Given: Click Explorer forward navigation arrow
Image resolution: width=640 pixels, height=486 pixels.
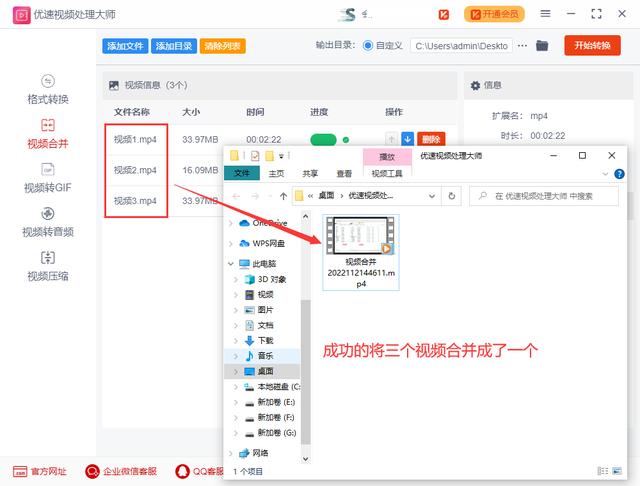Looking at the screenshot, I should pyautogui.click(x=255, y=196).
